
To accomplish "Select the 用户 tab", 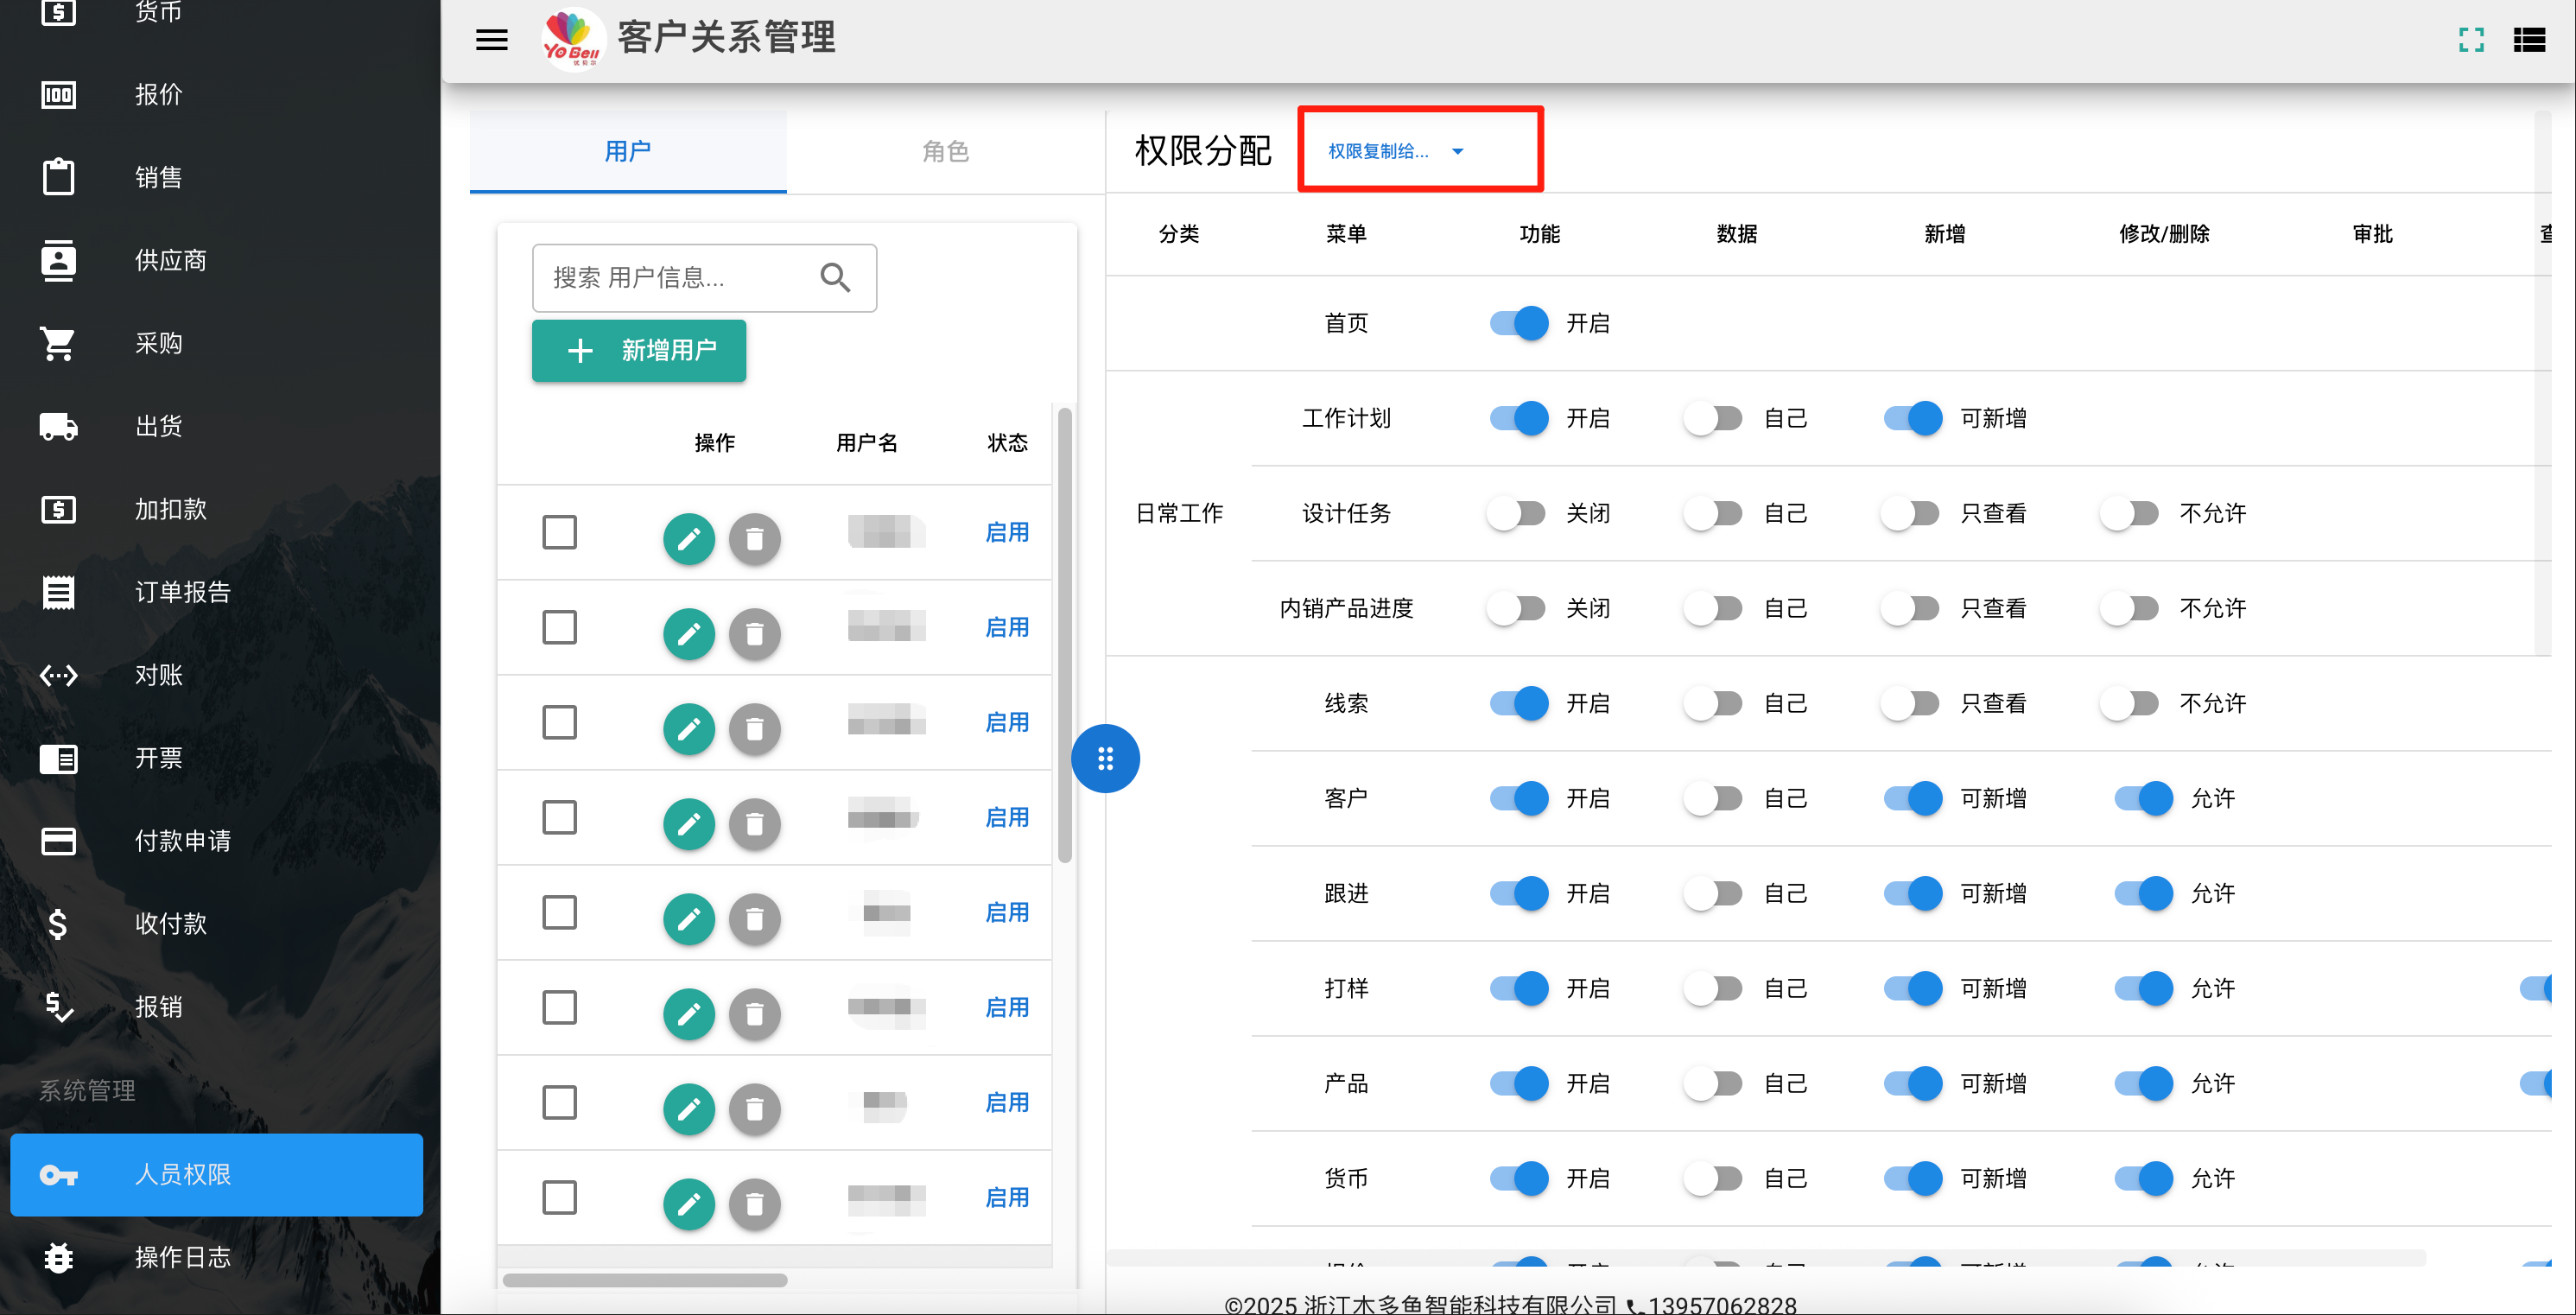I will (x=628, y=151).
